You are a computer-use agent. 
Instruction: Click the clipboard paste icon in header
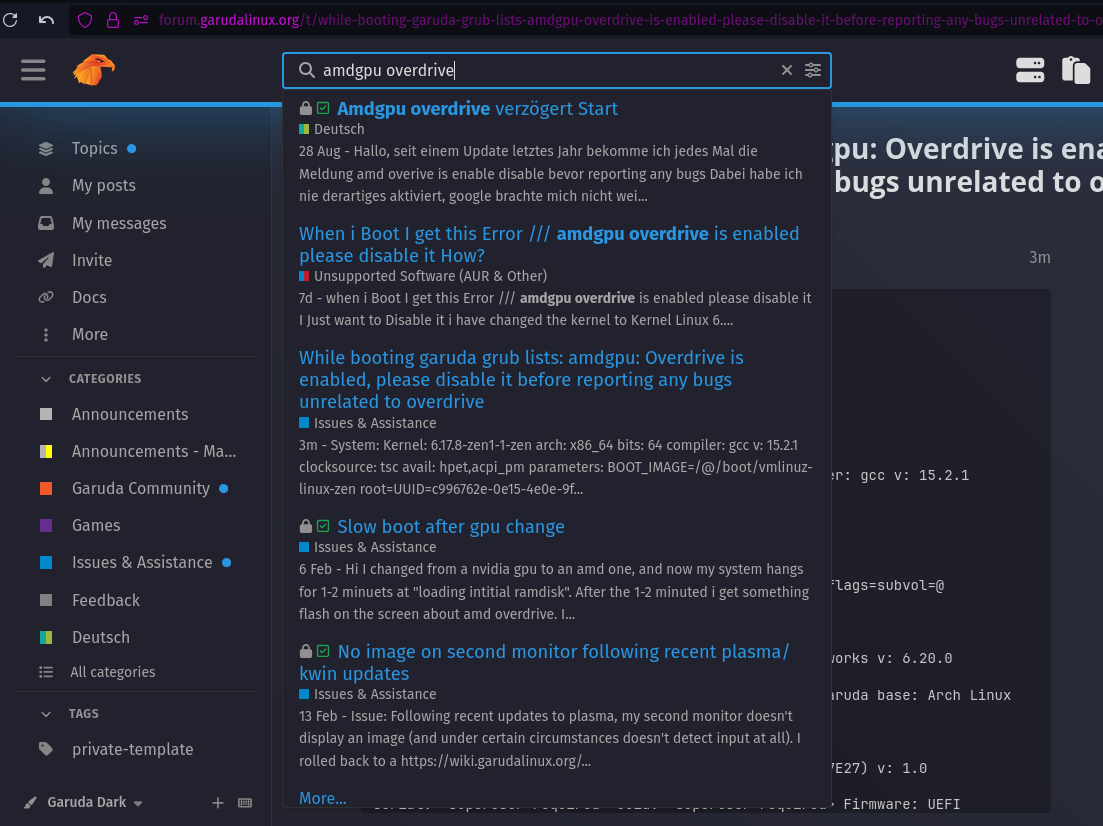[x=1076, y=70]
